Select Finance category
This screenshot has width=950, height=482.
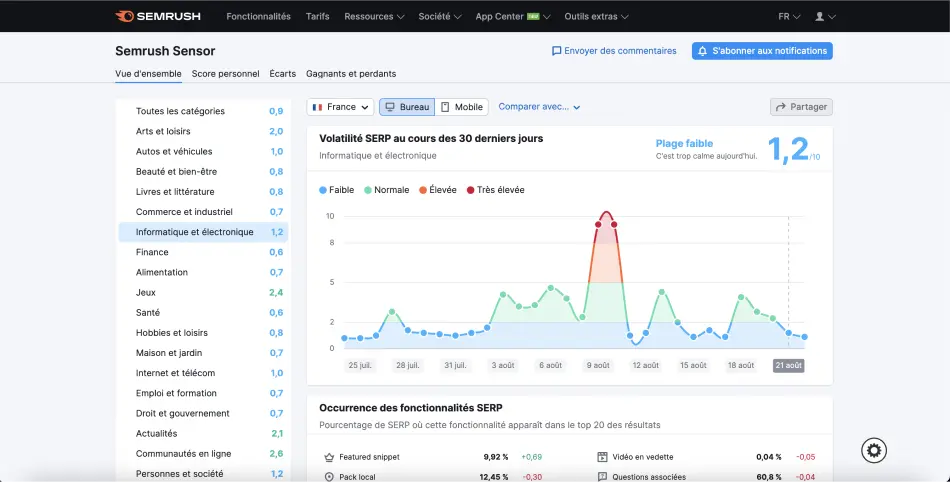(204, 253)
